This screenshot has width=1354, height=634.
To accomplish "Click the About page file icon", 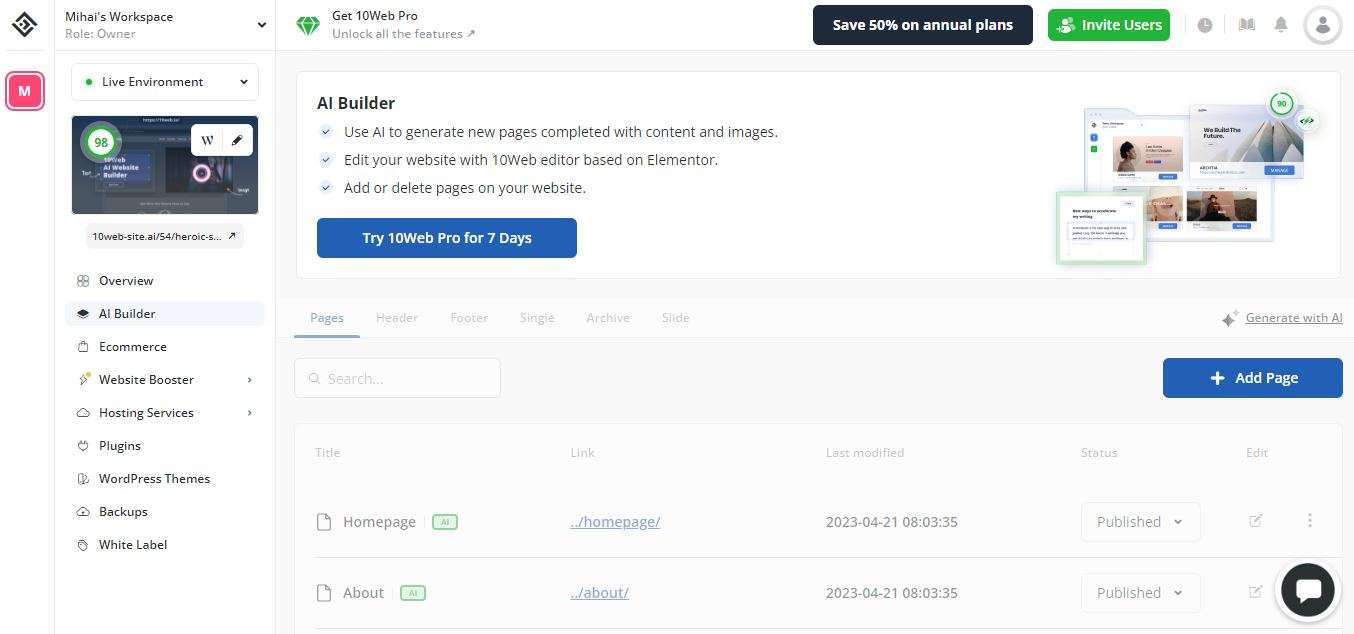I will click(x=323, y=593).
